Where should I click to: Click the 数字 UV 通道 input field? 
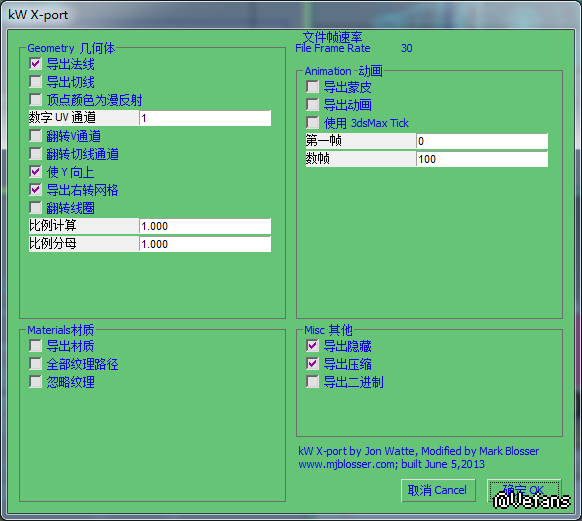[x=205, y=118]
